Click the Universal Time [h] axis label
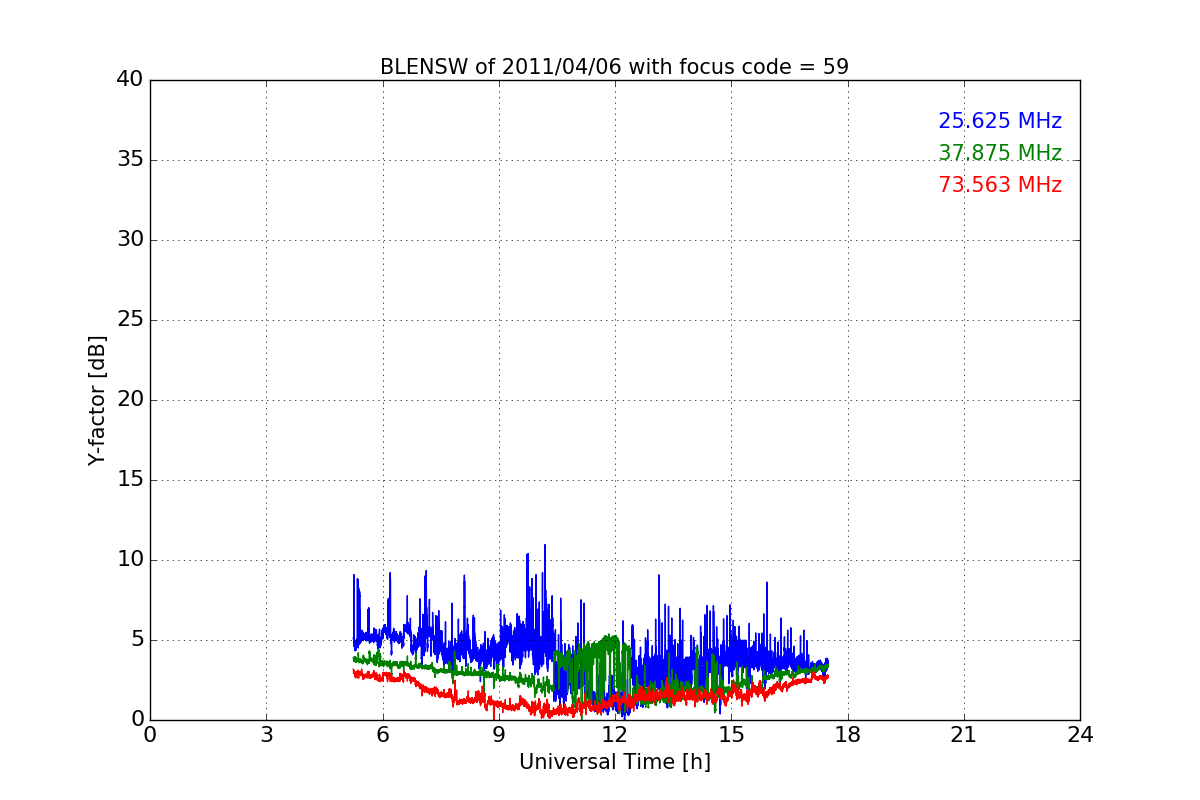Image resolution: width=1200 pixels, height=800 pixels. coord(614,762)
